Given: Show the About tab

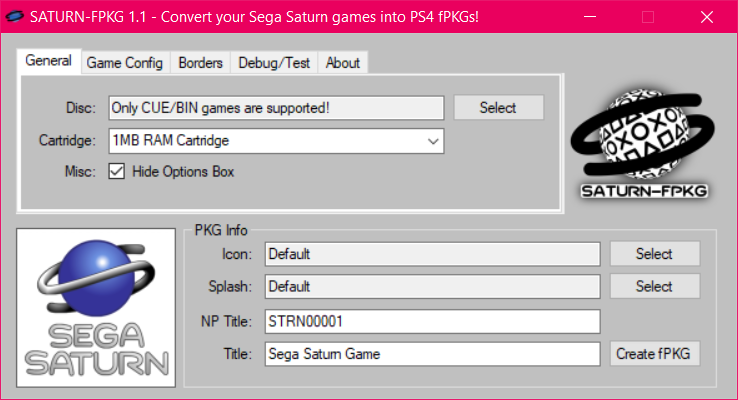Looking at the screenshot, I should pos(342,62).
